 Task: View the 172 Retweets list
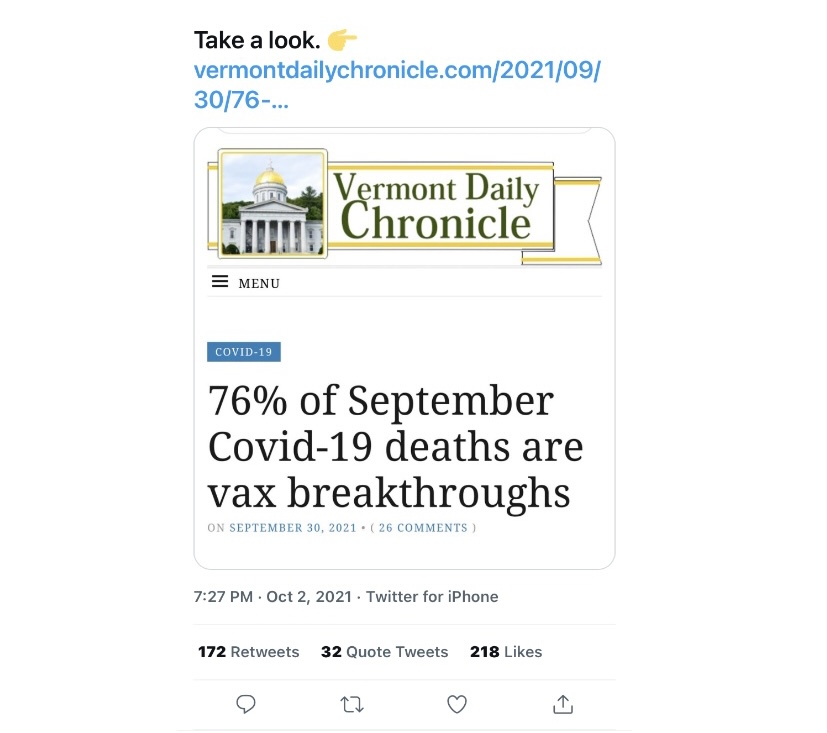tap(248, 652)
